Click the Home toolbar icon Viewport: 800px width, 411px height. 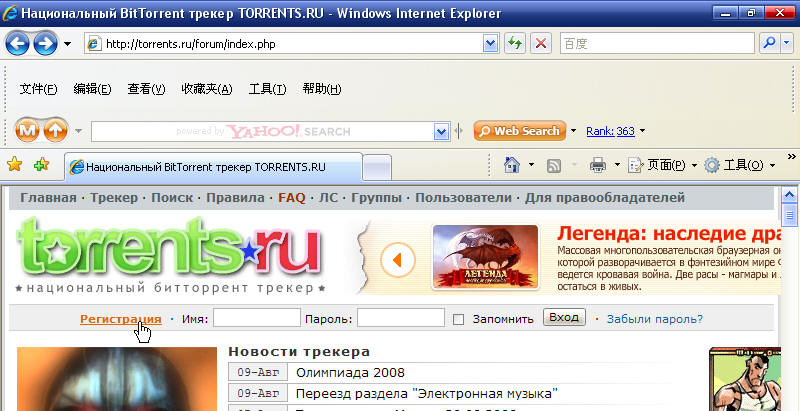[x=512, y=165]
